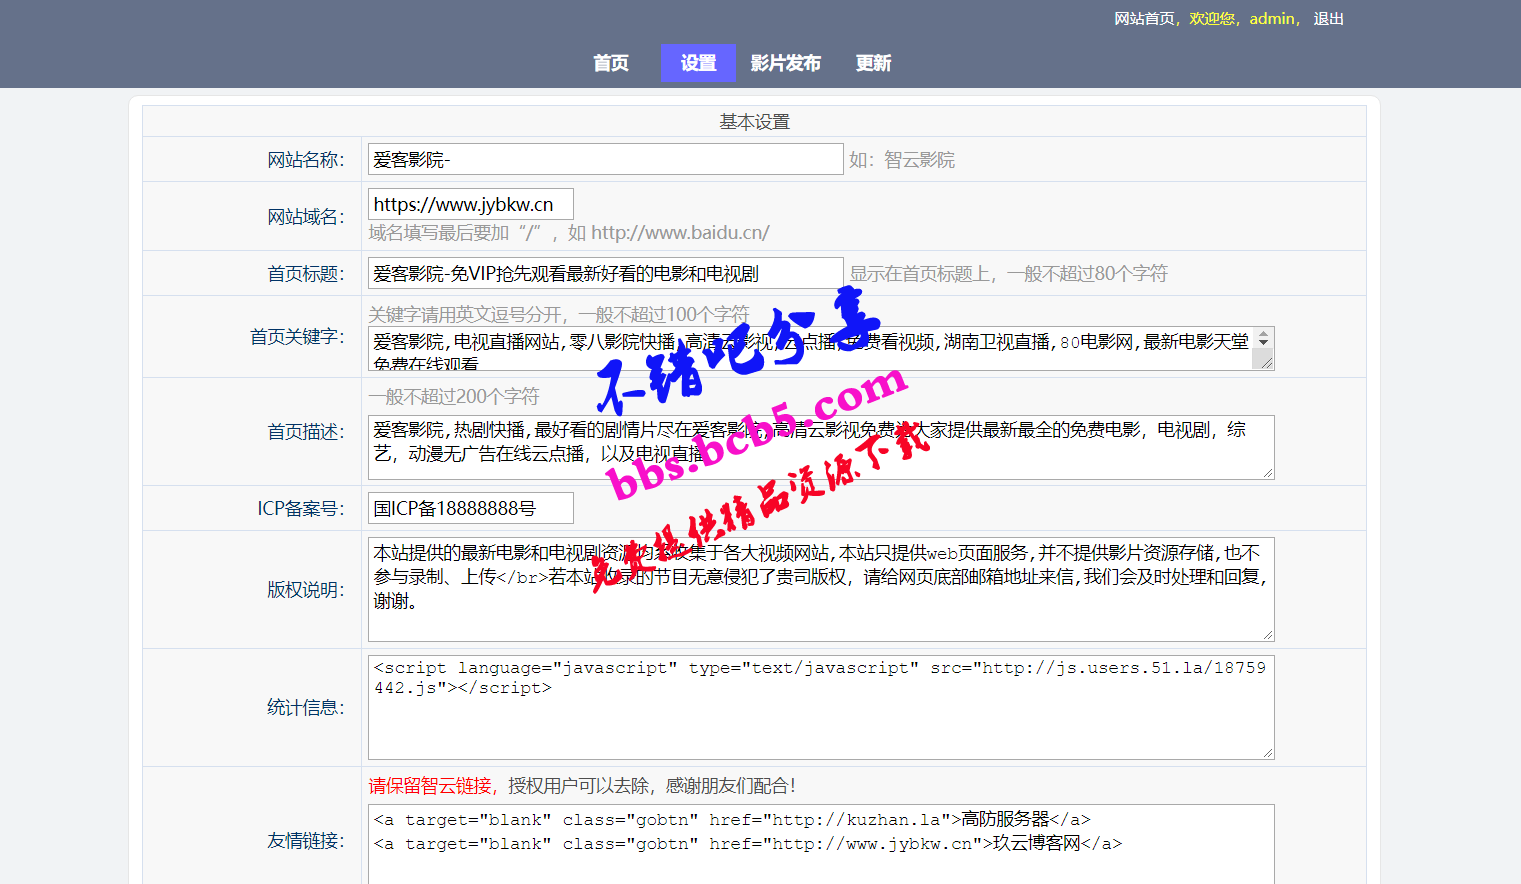Select the 首页描述: label
Viewport: 1521px width, 884px height.
306,432
